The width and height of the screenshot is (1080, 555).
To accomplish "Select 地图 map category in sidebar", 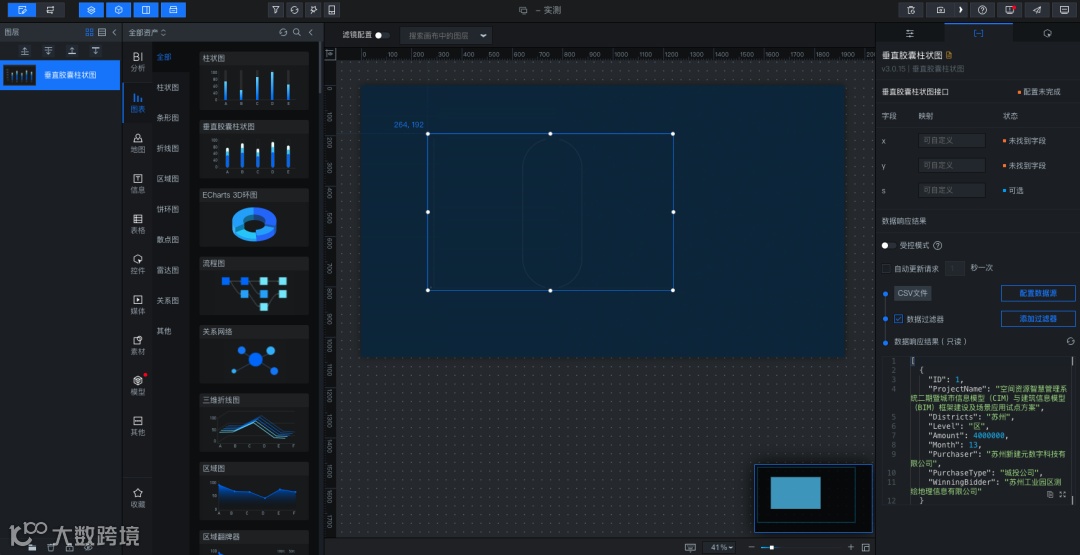I will coord(138,143).
